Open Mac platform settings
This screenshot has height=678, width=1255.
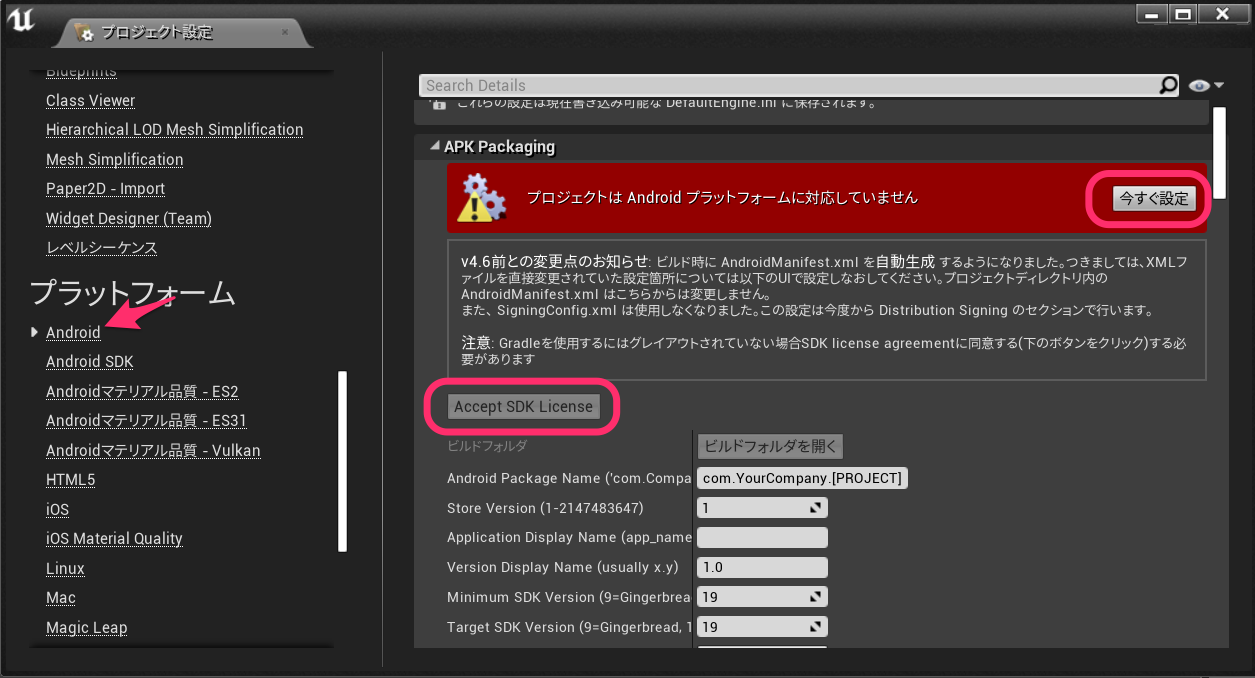pos(60,598)
